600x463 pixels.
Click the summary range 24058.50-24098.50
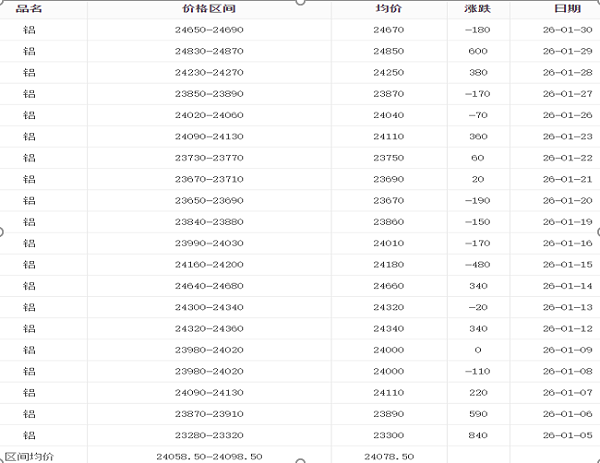coord(209,456)
